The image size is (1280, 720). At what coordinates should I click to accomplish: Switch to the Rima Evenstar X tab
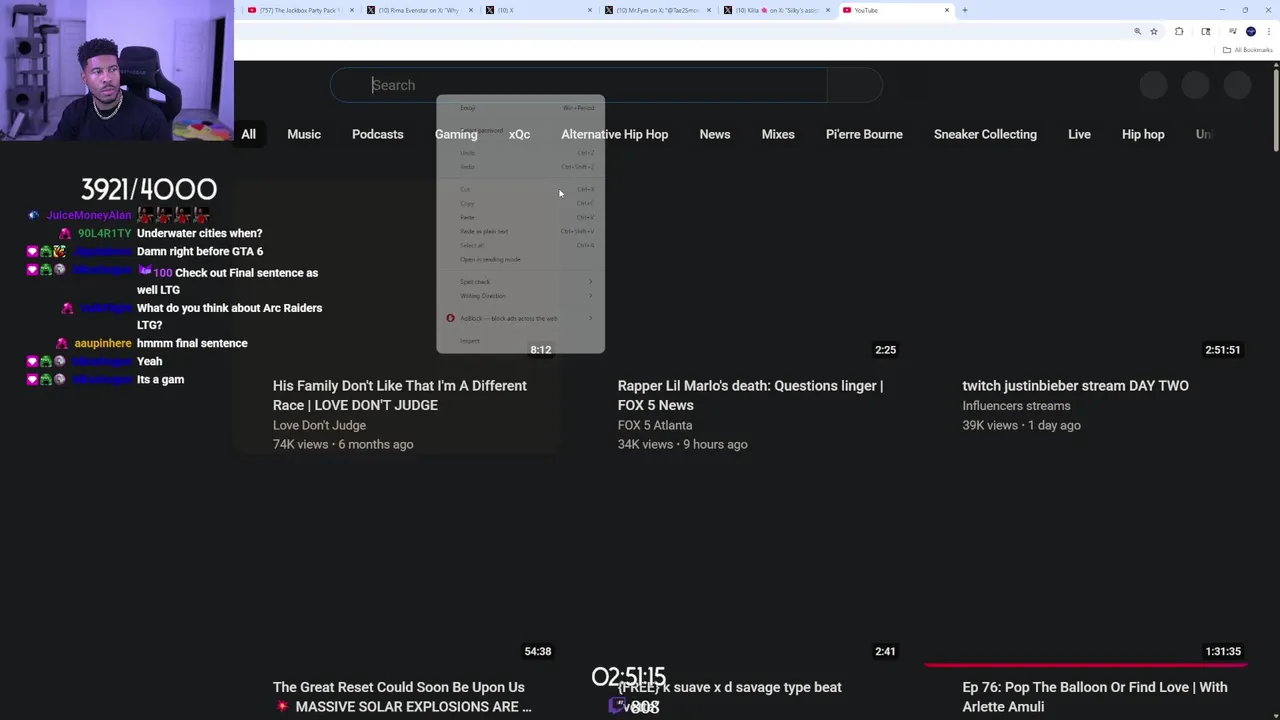[420, 10]
